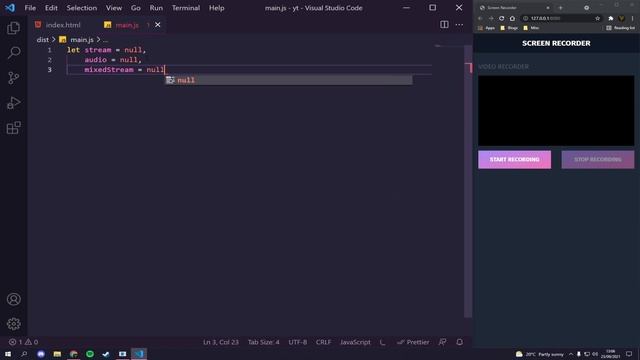The height and width of the screenshot is (360, 640).
Task: Open Windows taskbar search
Action: (x=24, y=354)
